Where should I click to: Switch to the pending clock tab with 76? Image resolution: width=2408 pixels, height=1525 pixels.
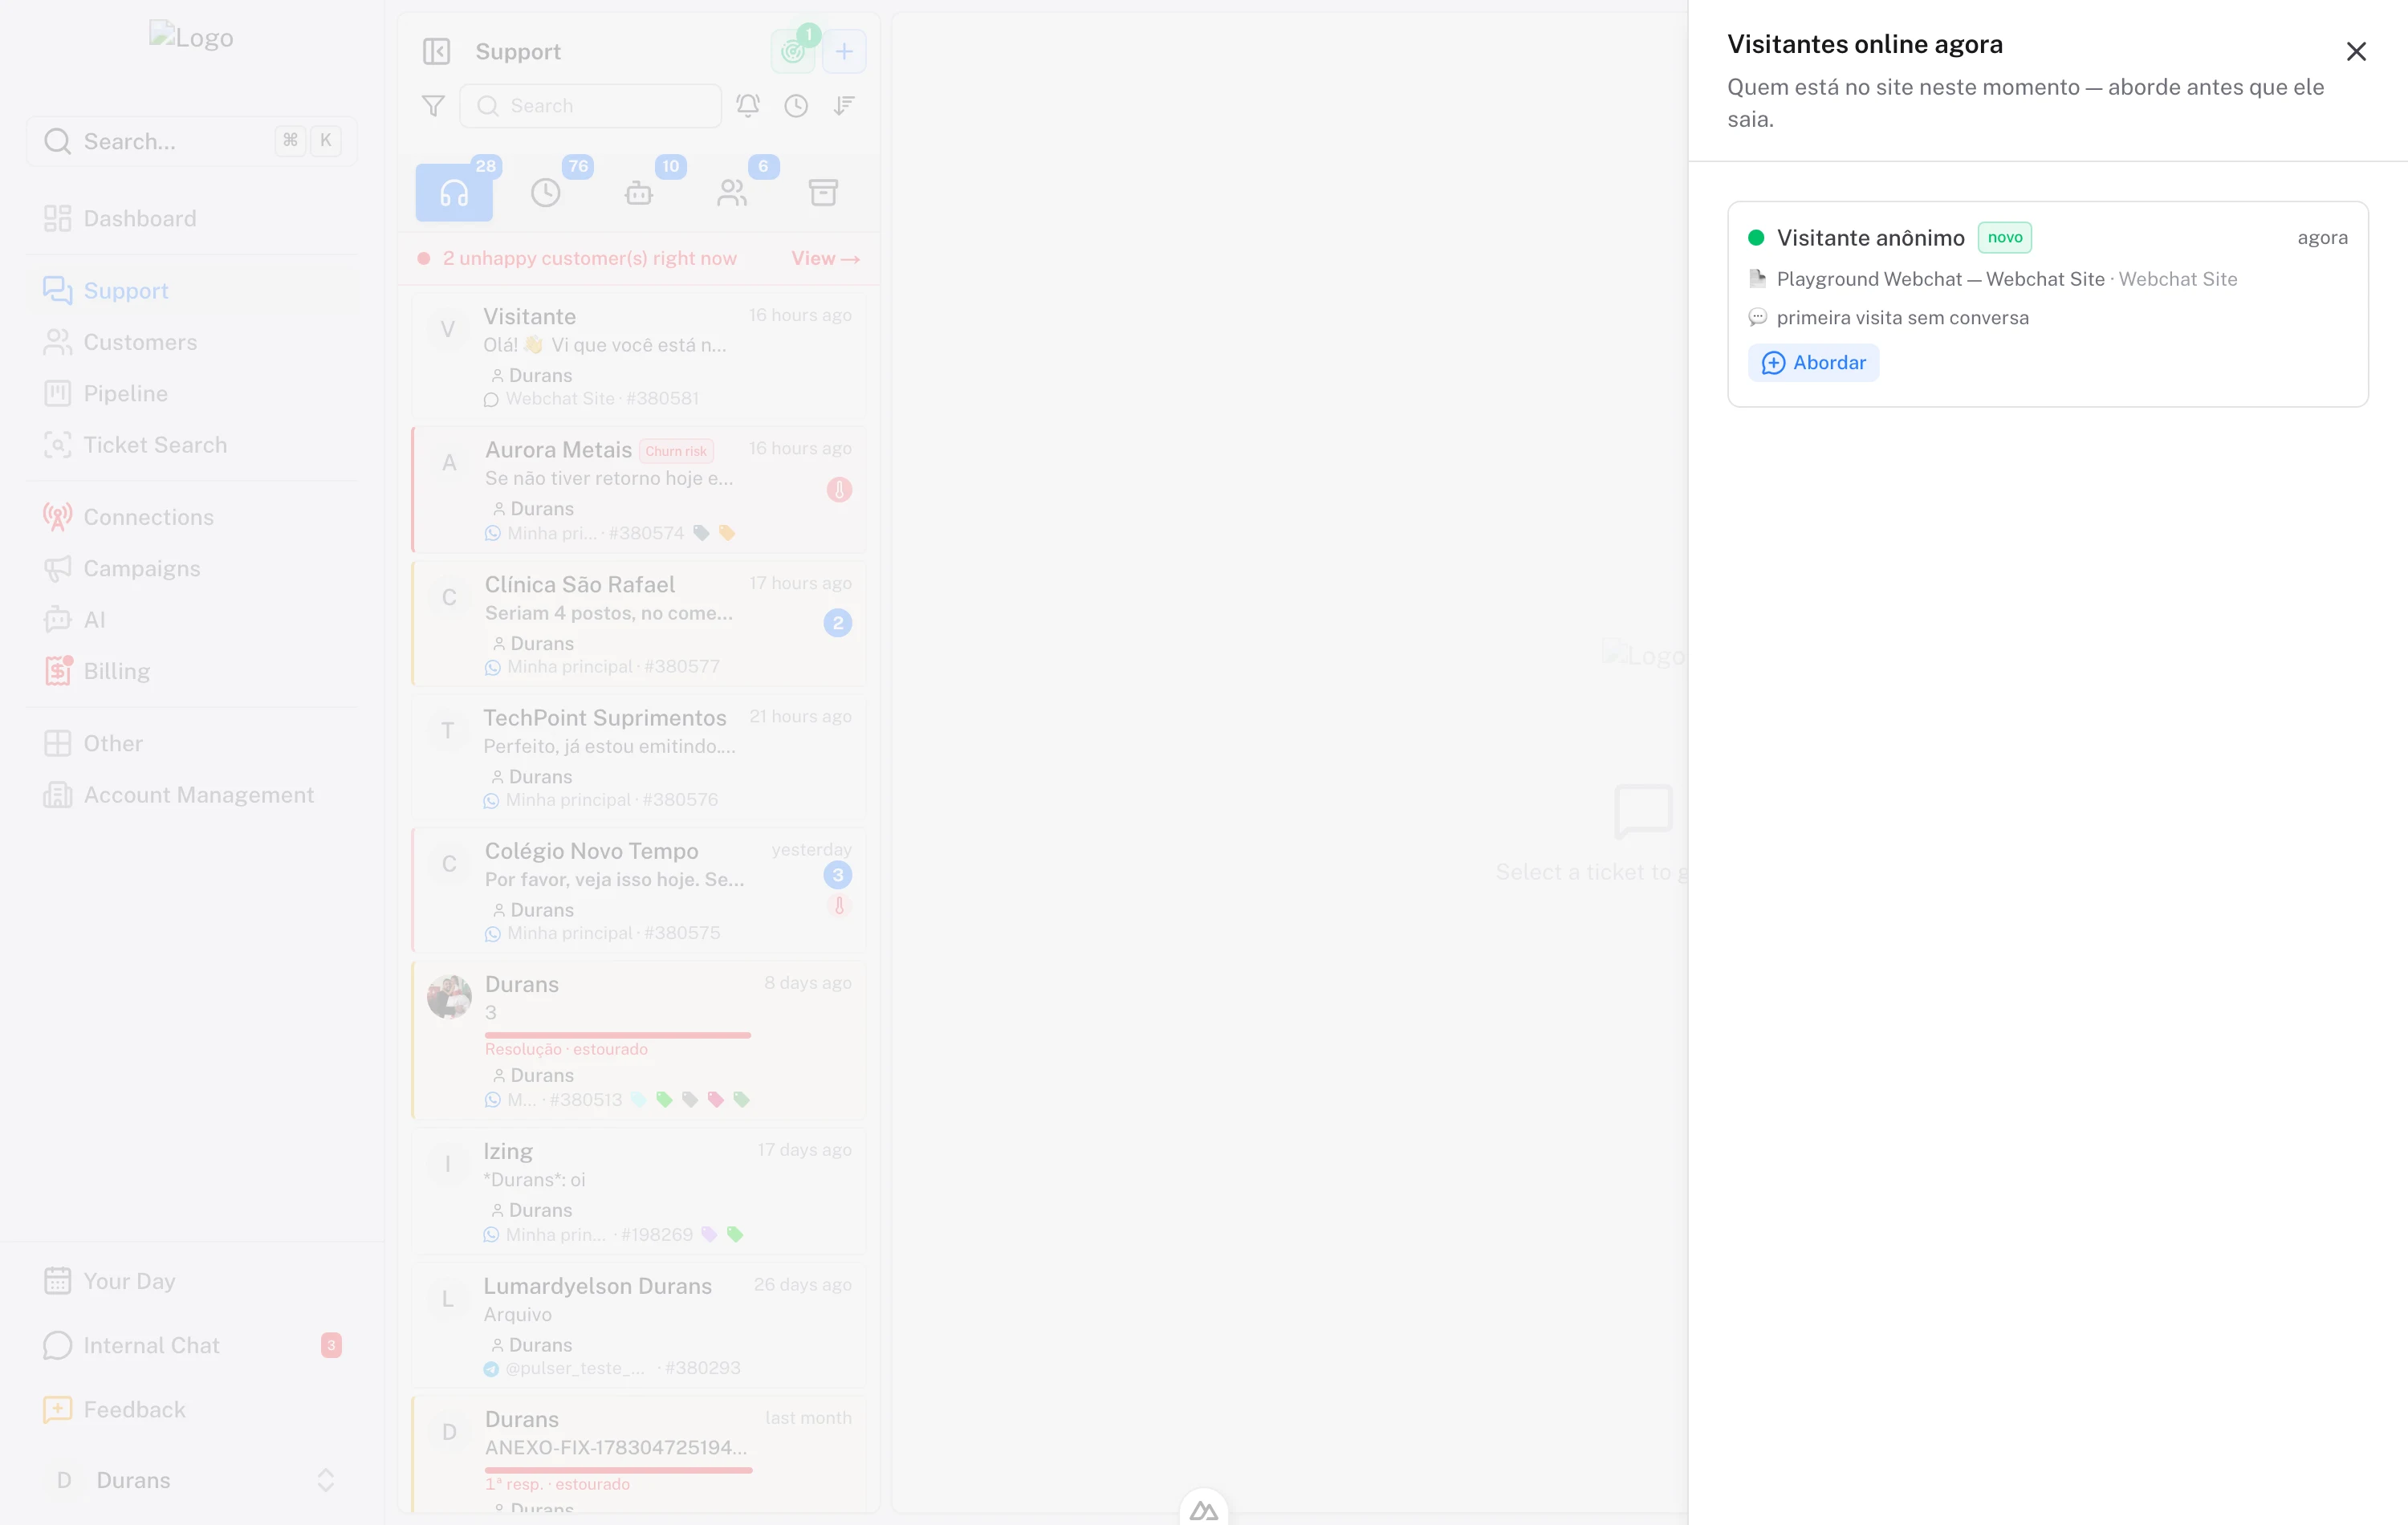click(546, 192)
